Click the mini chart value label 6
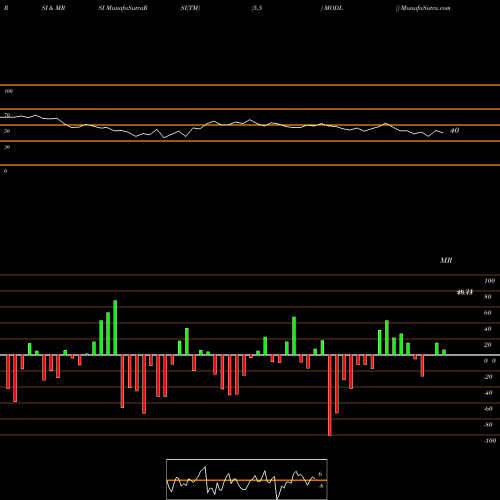Viewport: 500px width, 500px height. (320, 474)
